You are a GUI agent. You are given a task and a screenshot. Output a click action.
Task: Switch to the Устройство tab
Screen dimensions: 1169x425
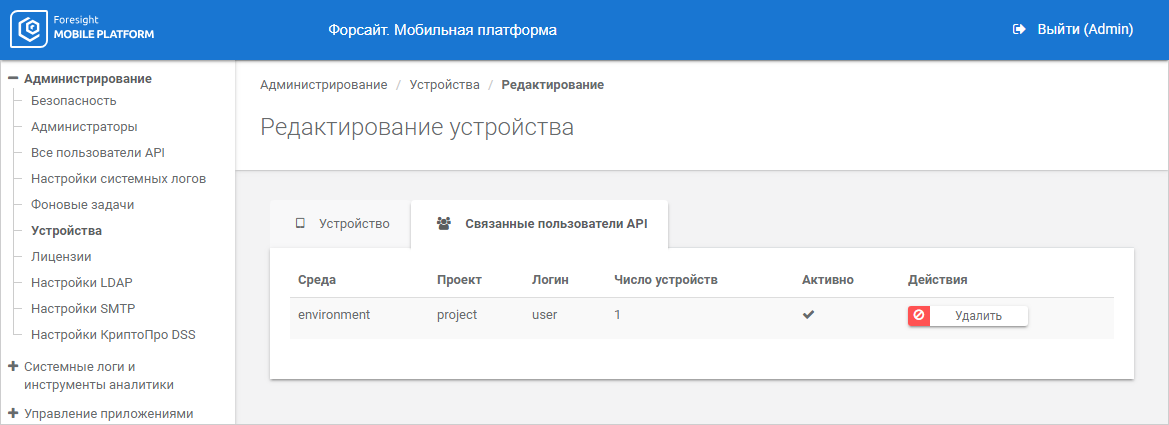coord(341,224)
